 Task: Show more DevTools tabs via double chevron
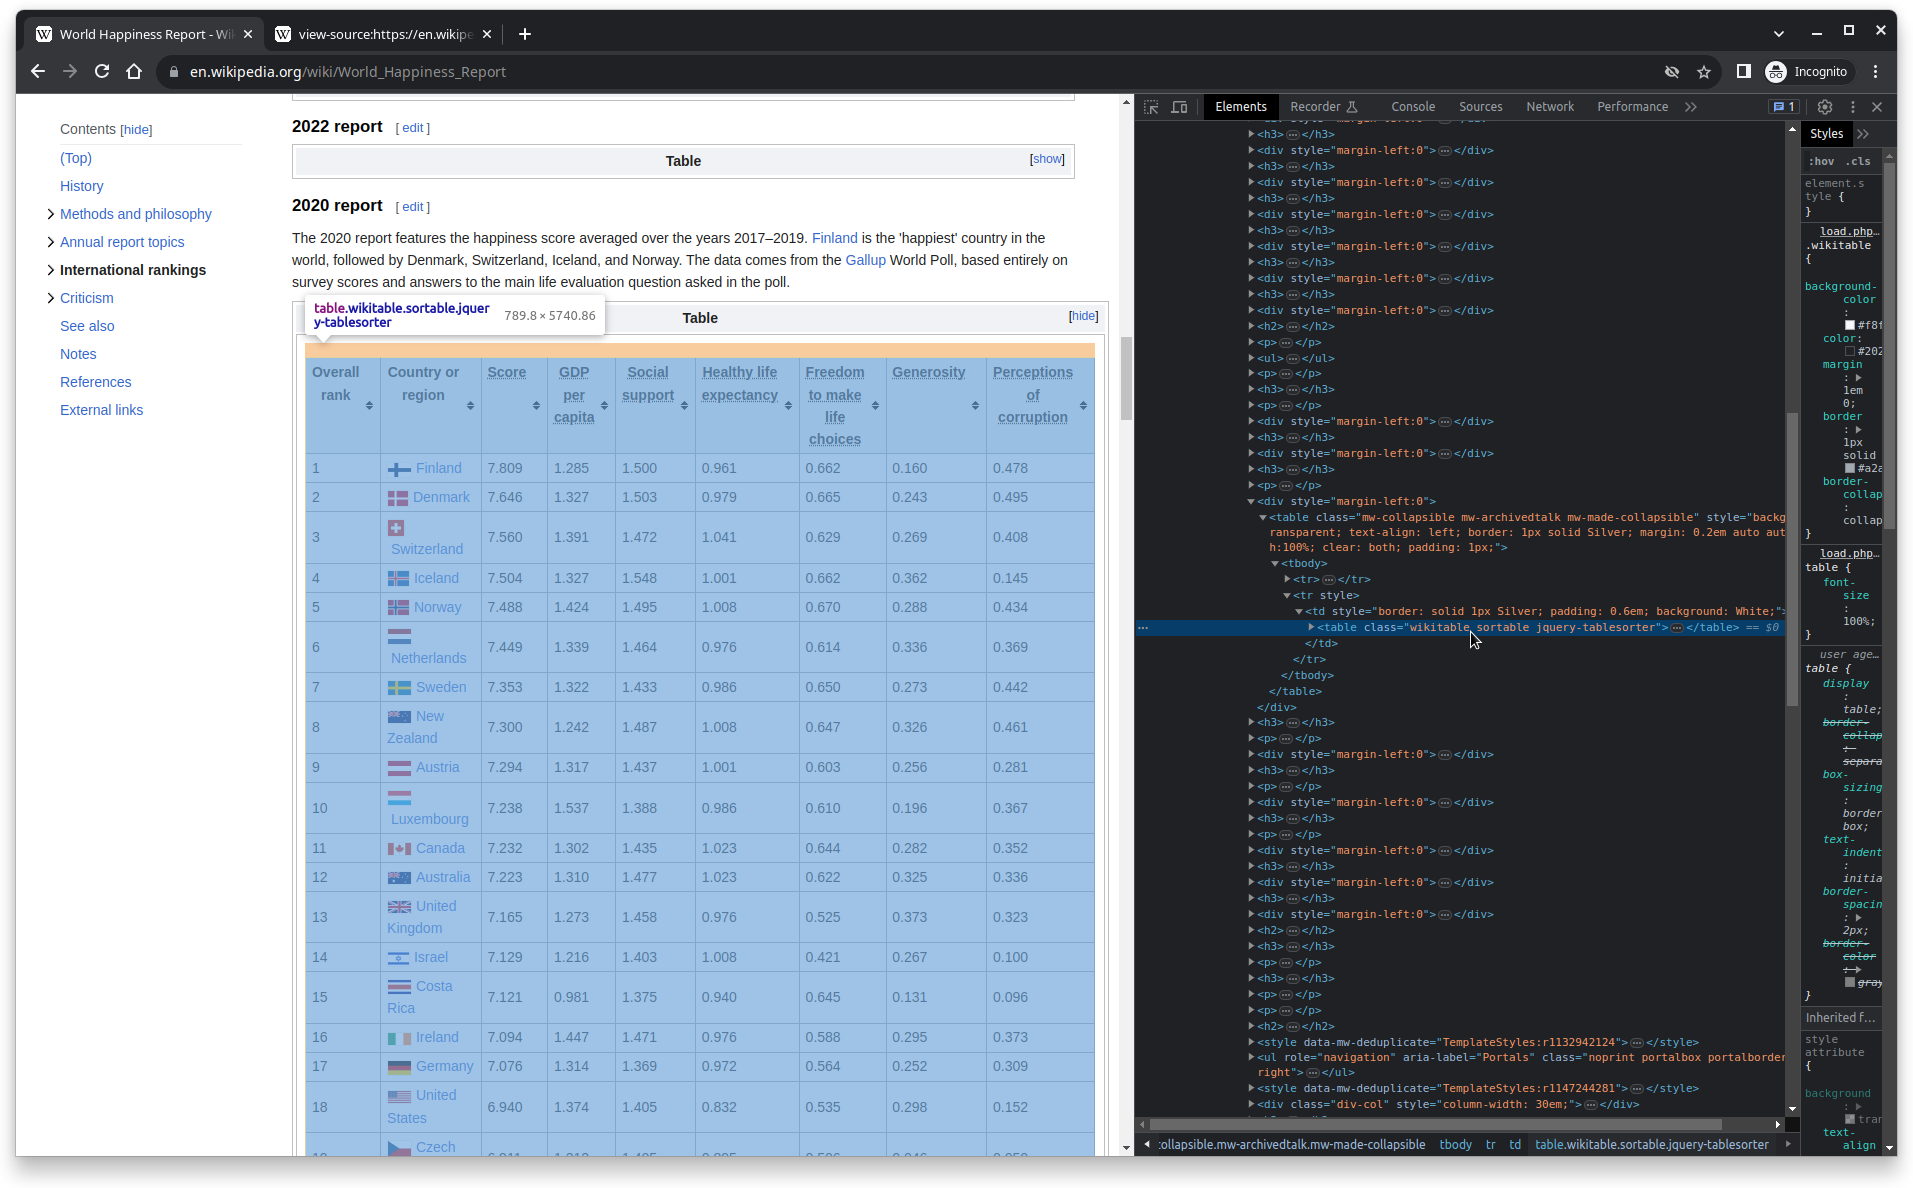click(x=1691, y=107)
